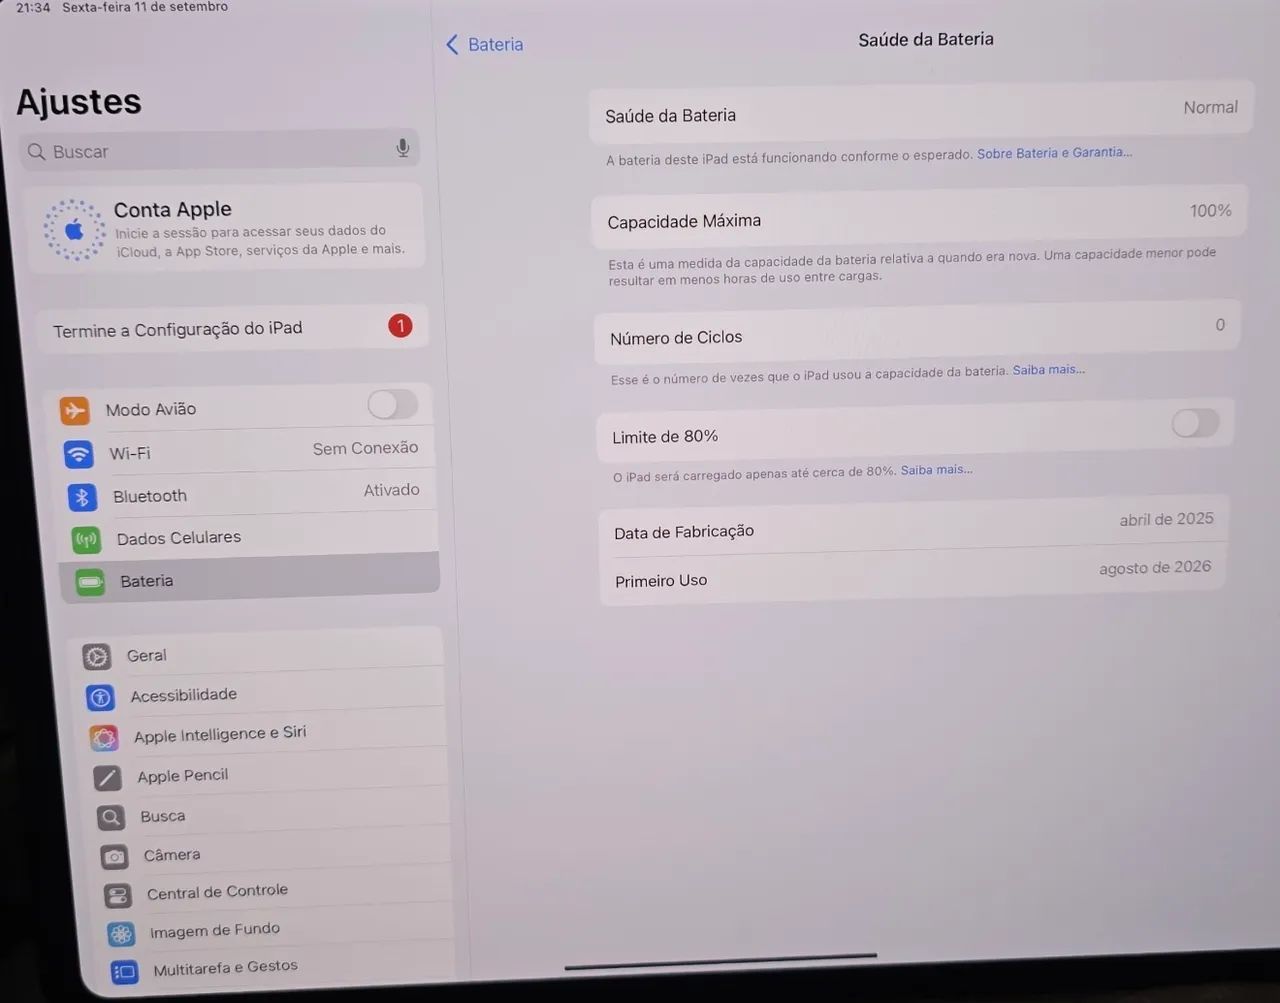Image resolution: width=1280 pixels, height=1003 pixels.
Task: Tap the Busca magnifier icon
Action: (x=111, y=818)
